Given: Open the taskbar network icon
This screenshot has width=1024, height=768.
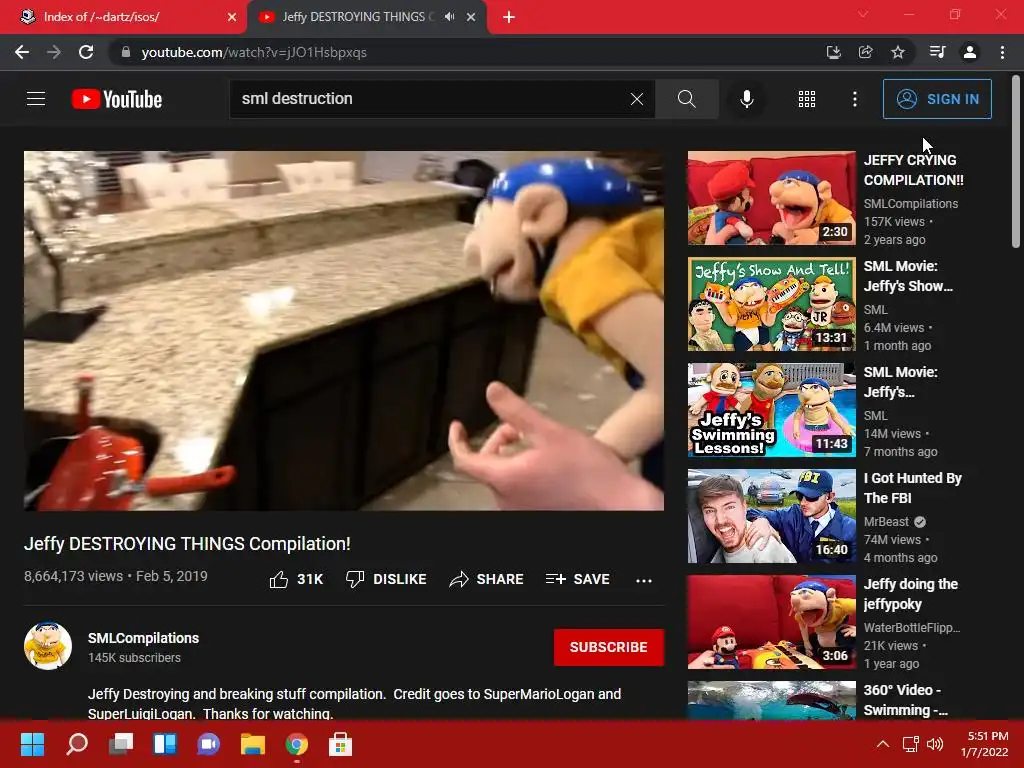Looking at the screenshot, I should 910,744.
